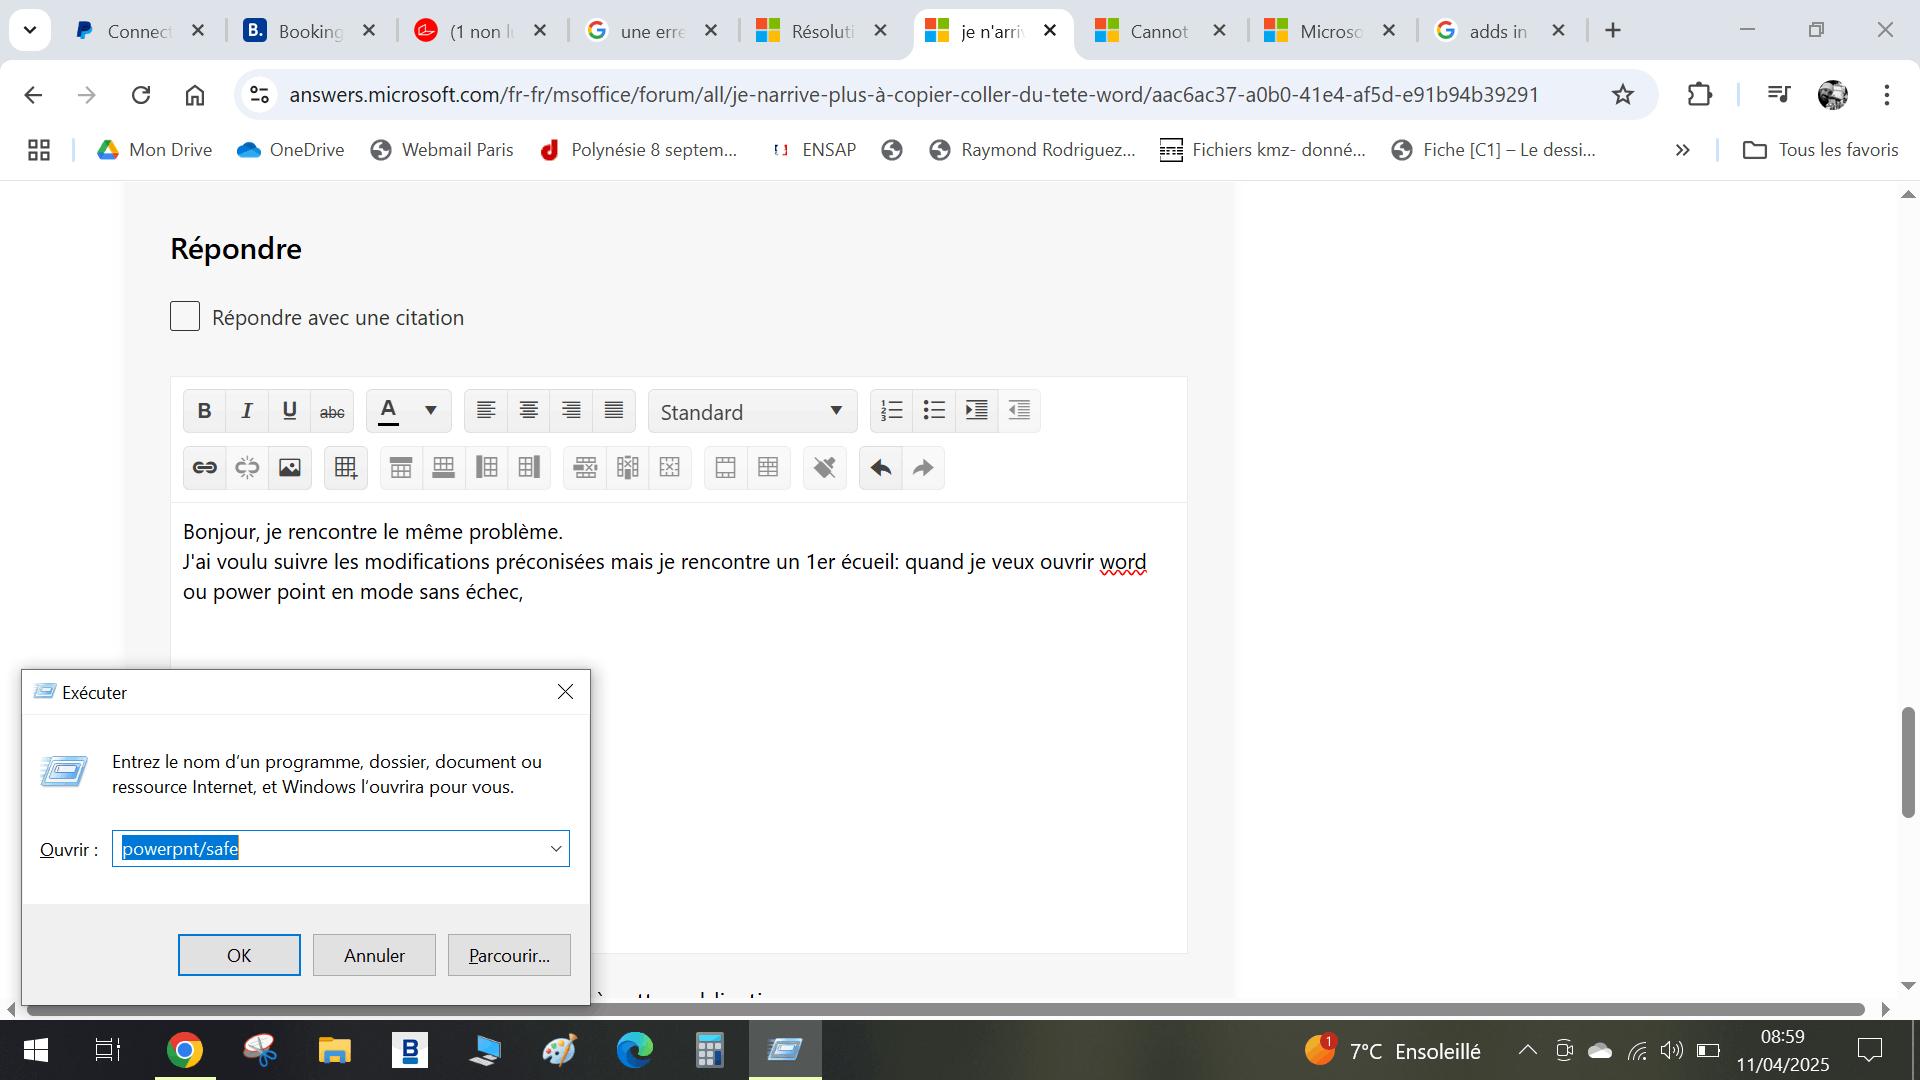The width and height of the screenshot is (1920, 1080).
Task: Open the Standard paragraph style dropdown
Action: [x=752, y=412]
